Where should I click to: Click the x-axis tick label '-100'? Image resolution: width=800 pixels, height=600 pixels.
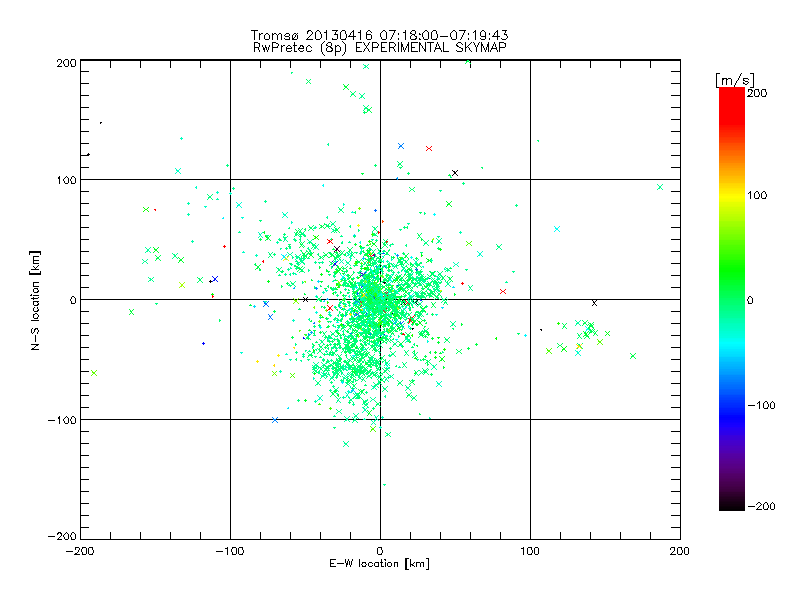pyautogui.click(x=230, y=551)
